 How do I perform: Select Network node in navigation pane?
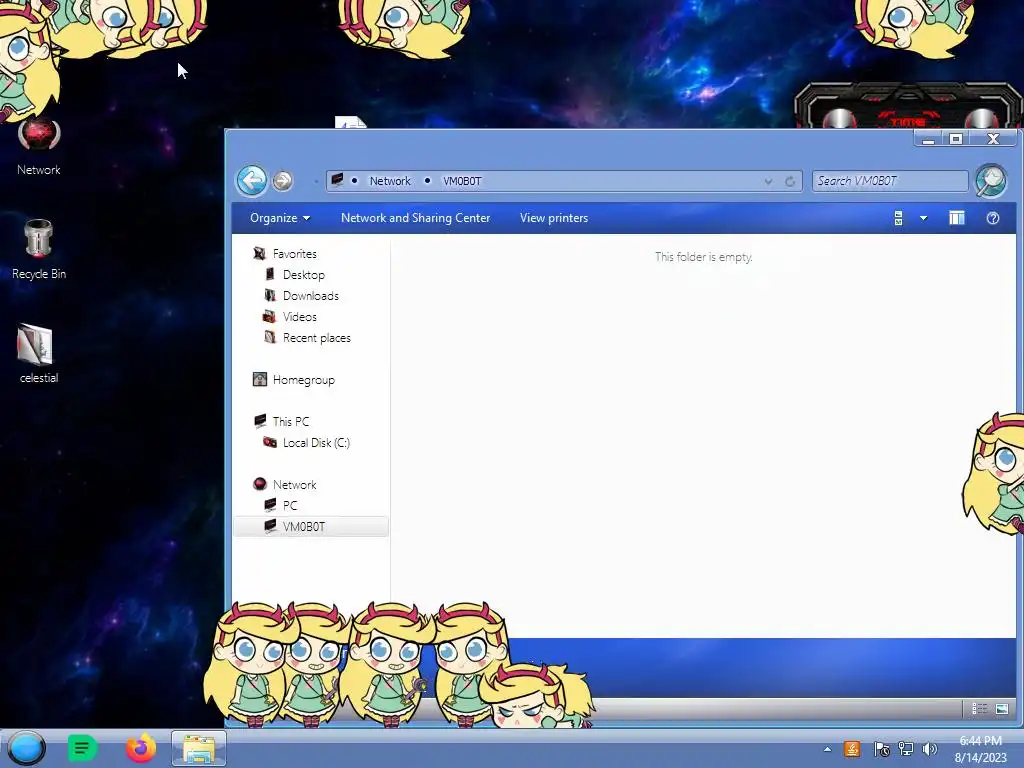click(x=295, y=485)
